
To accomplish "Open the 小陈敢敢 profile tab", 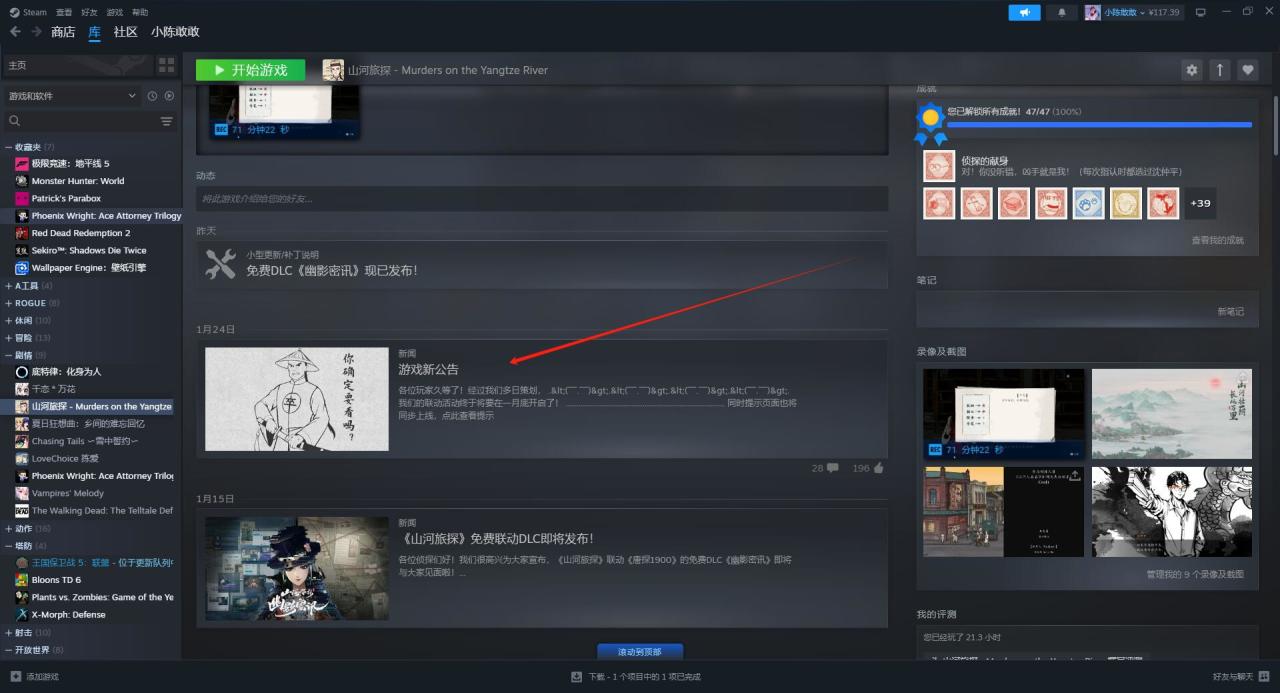I will coord(175,32).
